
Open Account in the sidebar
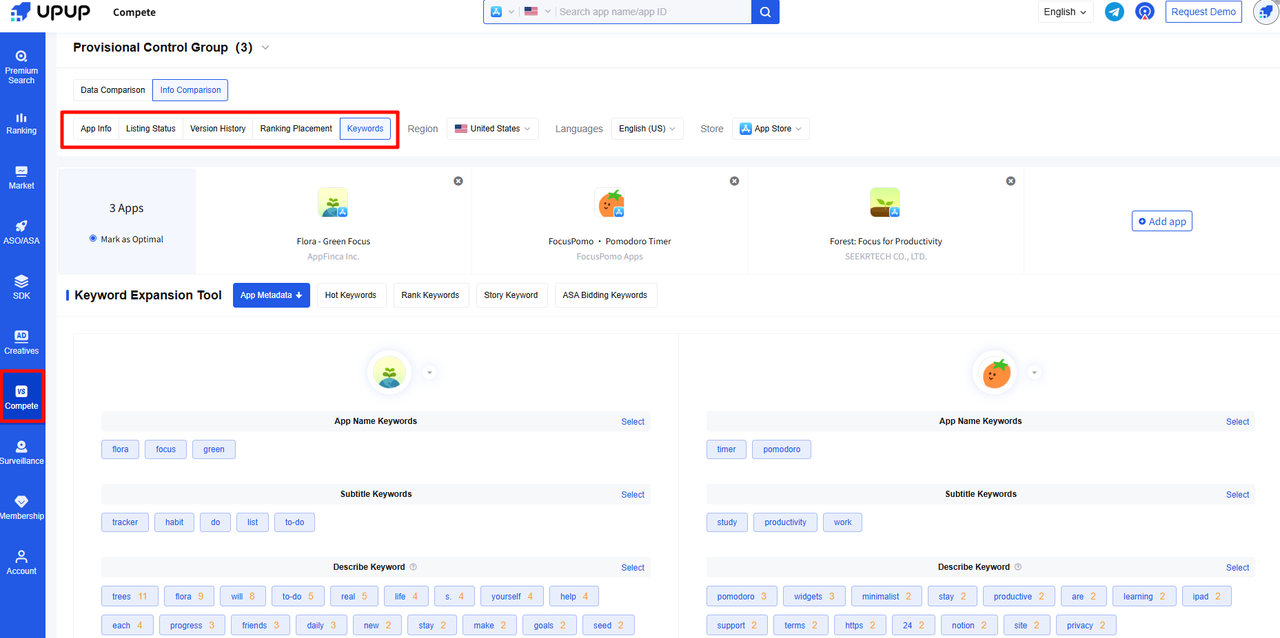[21, 562]
